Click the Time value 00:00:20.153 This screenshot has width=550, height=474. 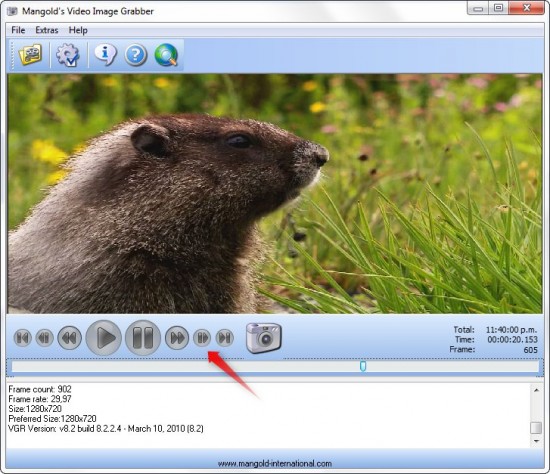(512, 340)
